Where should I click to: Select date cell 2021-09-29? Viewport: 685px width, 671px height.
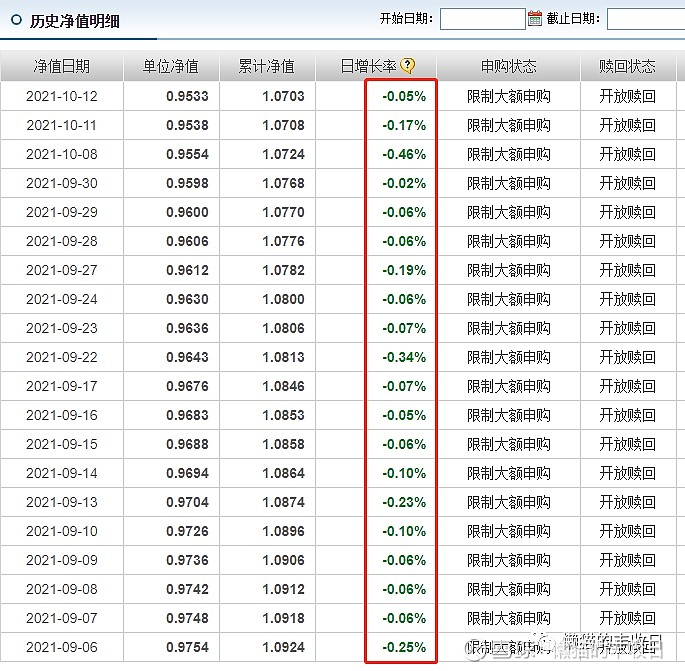tap(62, 212)
